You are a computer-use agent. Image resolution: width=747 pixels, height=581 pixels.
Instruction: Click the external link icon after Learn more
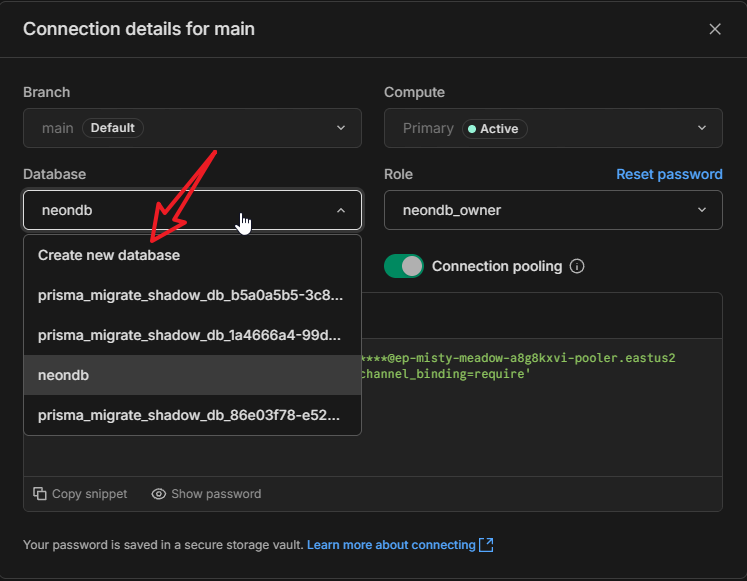coord(486,545)
